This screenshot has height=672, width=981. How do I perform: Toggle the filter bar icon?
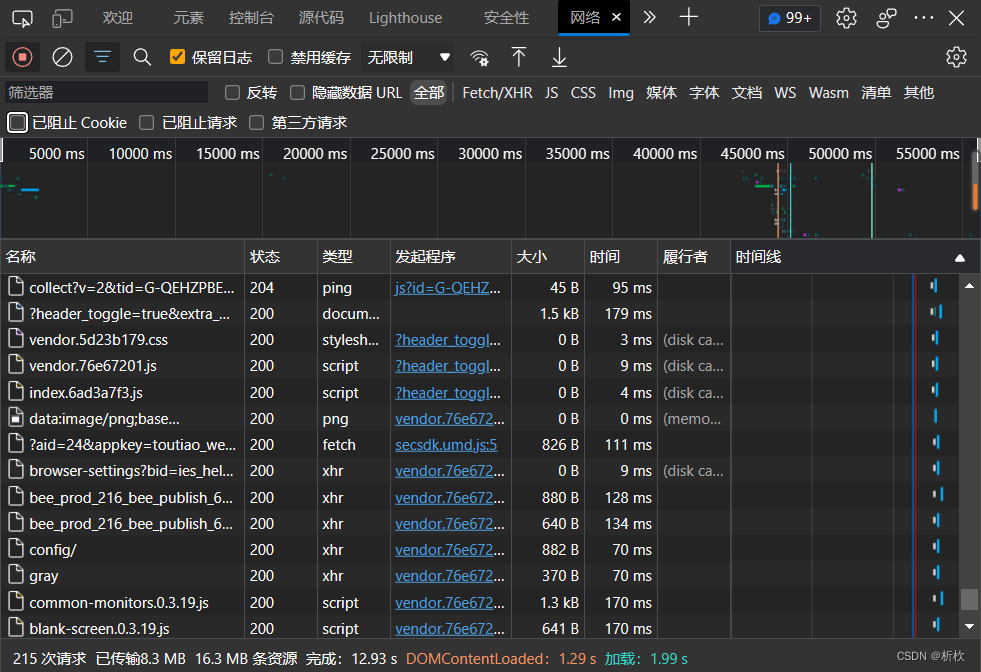tap(102, 58)
